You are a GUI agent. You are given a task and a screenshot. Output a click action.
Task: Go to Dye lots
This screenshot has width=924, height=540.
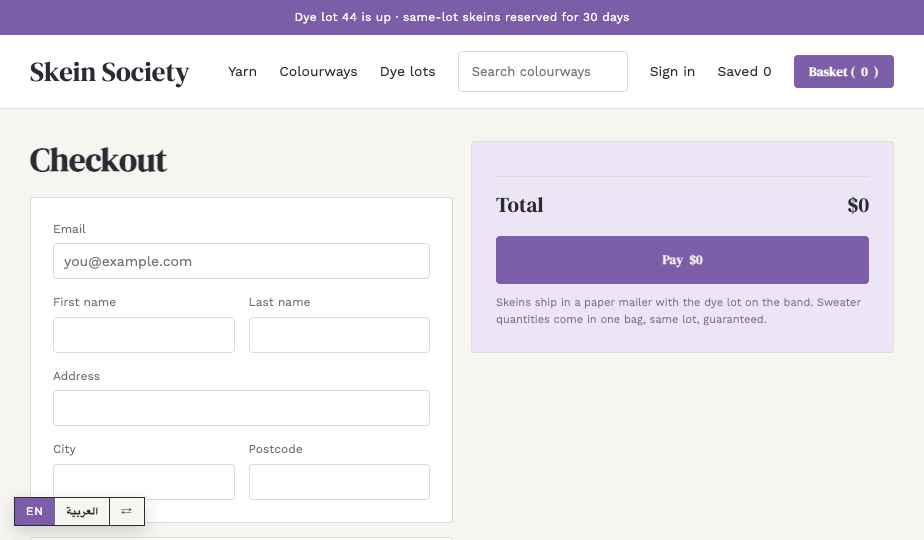pyautogui.click(x=407, y=71)
